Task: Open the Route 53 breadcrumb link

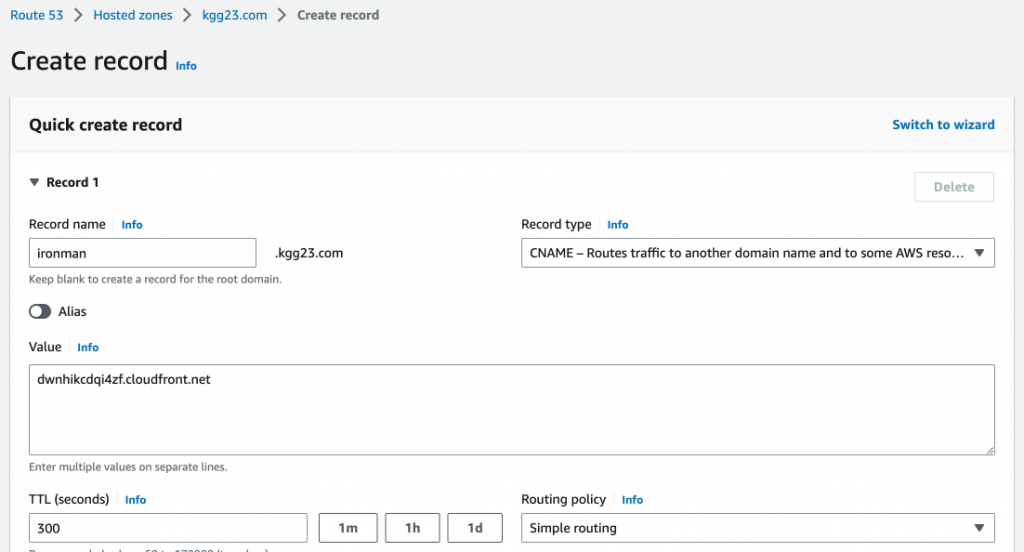Action: tap(37, 15)
